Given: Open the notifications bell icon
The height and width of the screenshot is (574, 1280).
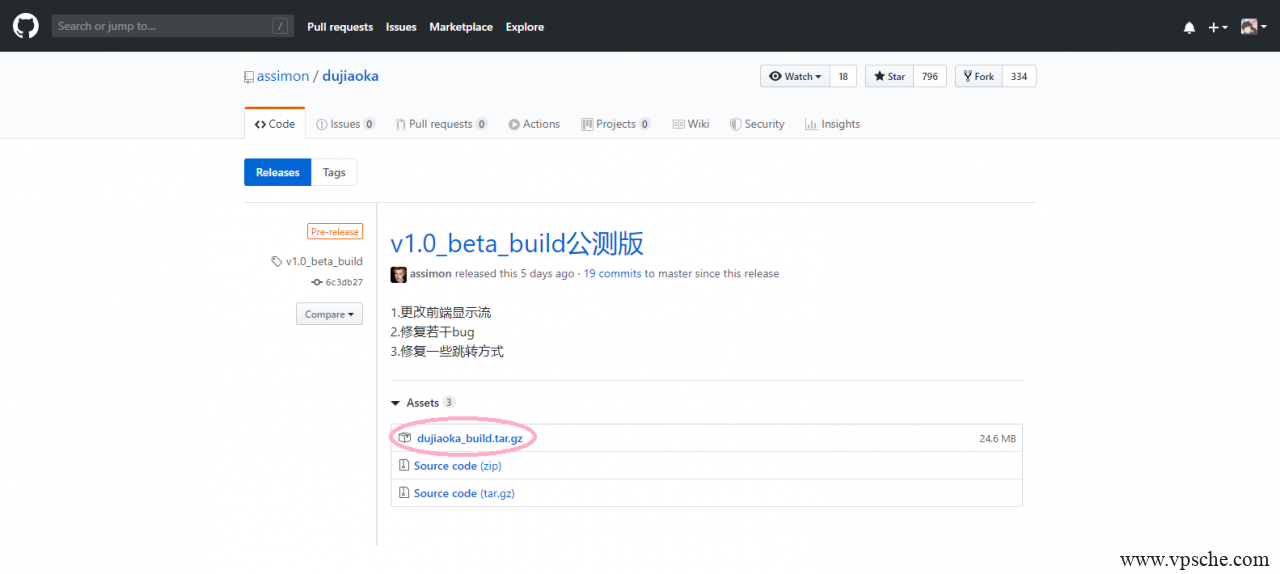Looking at the screenshot, I should pyautogui.click(x=1189, y=27).
